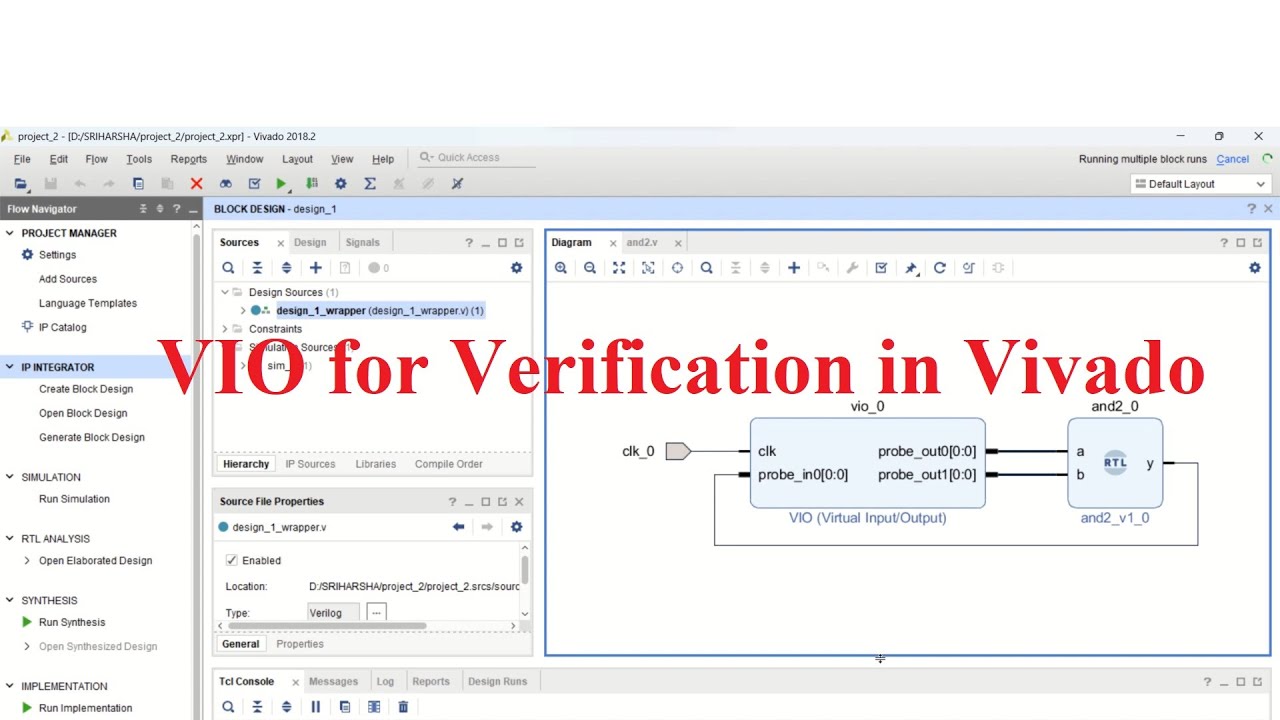Click Regenerate Layout refresh icon in Diagram toolbar

940,268
